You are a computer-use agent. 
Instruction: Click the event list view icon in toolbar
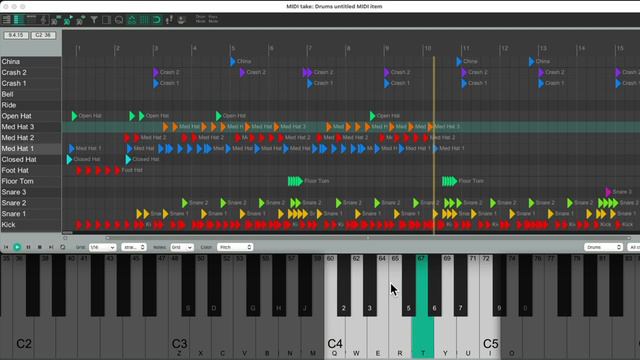(7, 20)
